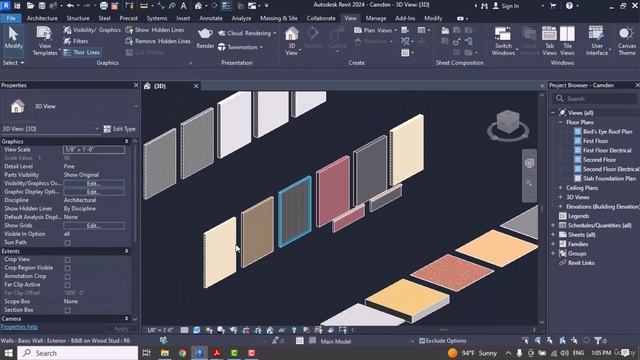This screenshot has width=640, height=360.
Task: Click Show Hidden Lines tool
Action: pos(155,30)
